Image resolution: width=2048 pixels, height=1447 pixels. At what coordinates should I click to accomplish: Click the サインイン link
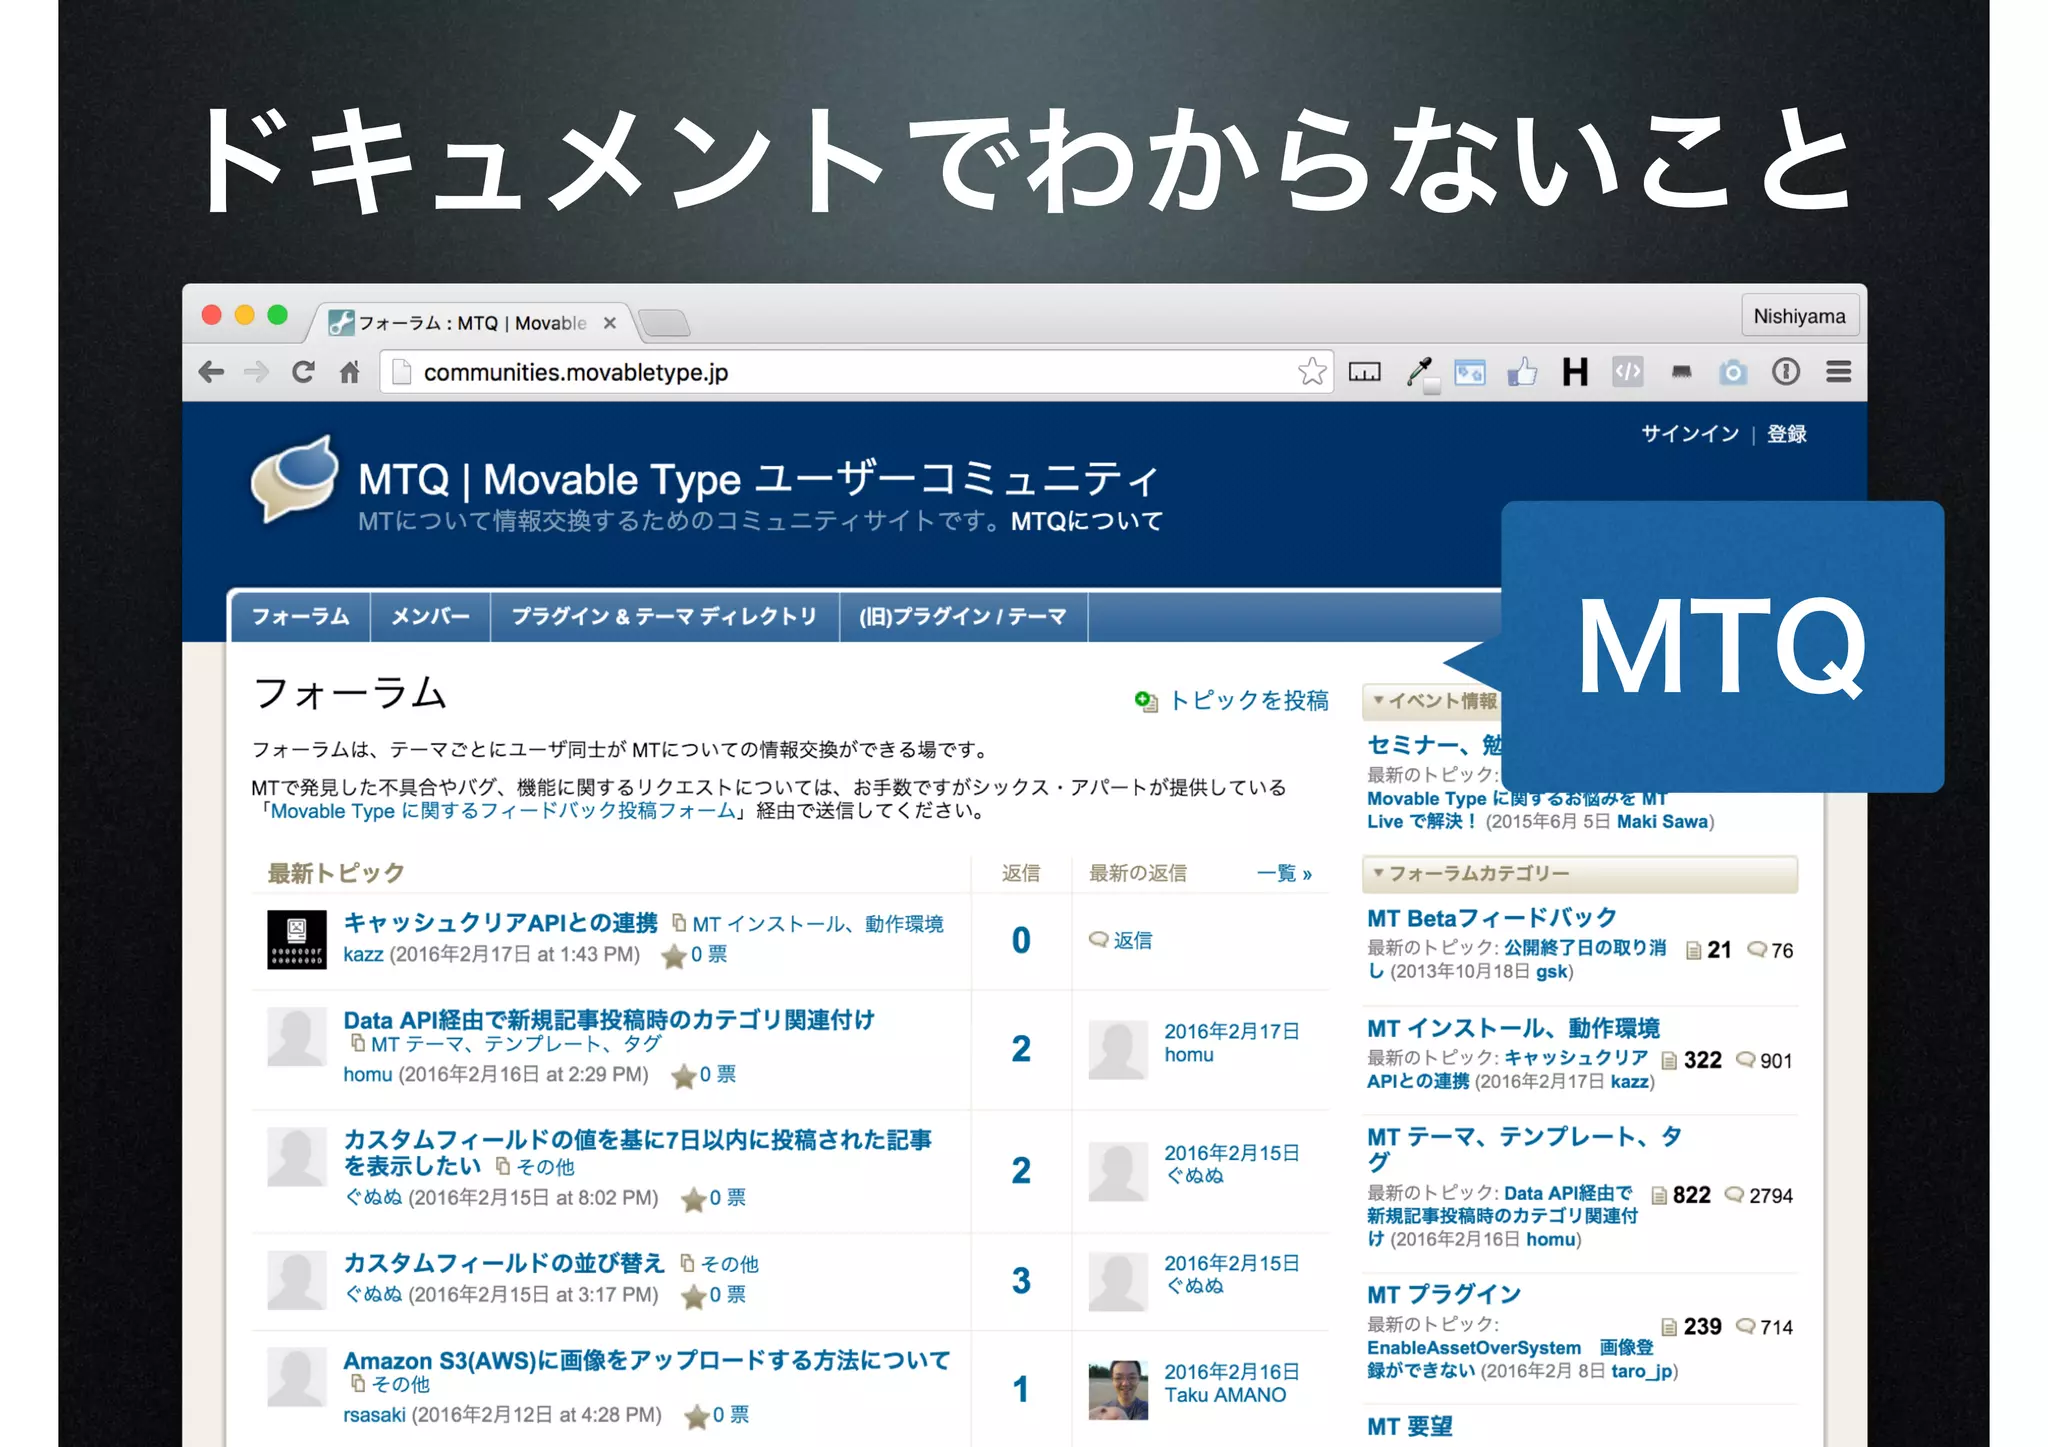coord(1690,433)
